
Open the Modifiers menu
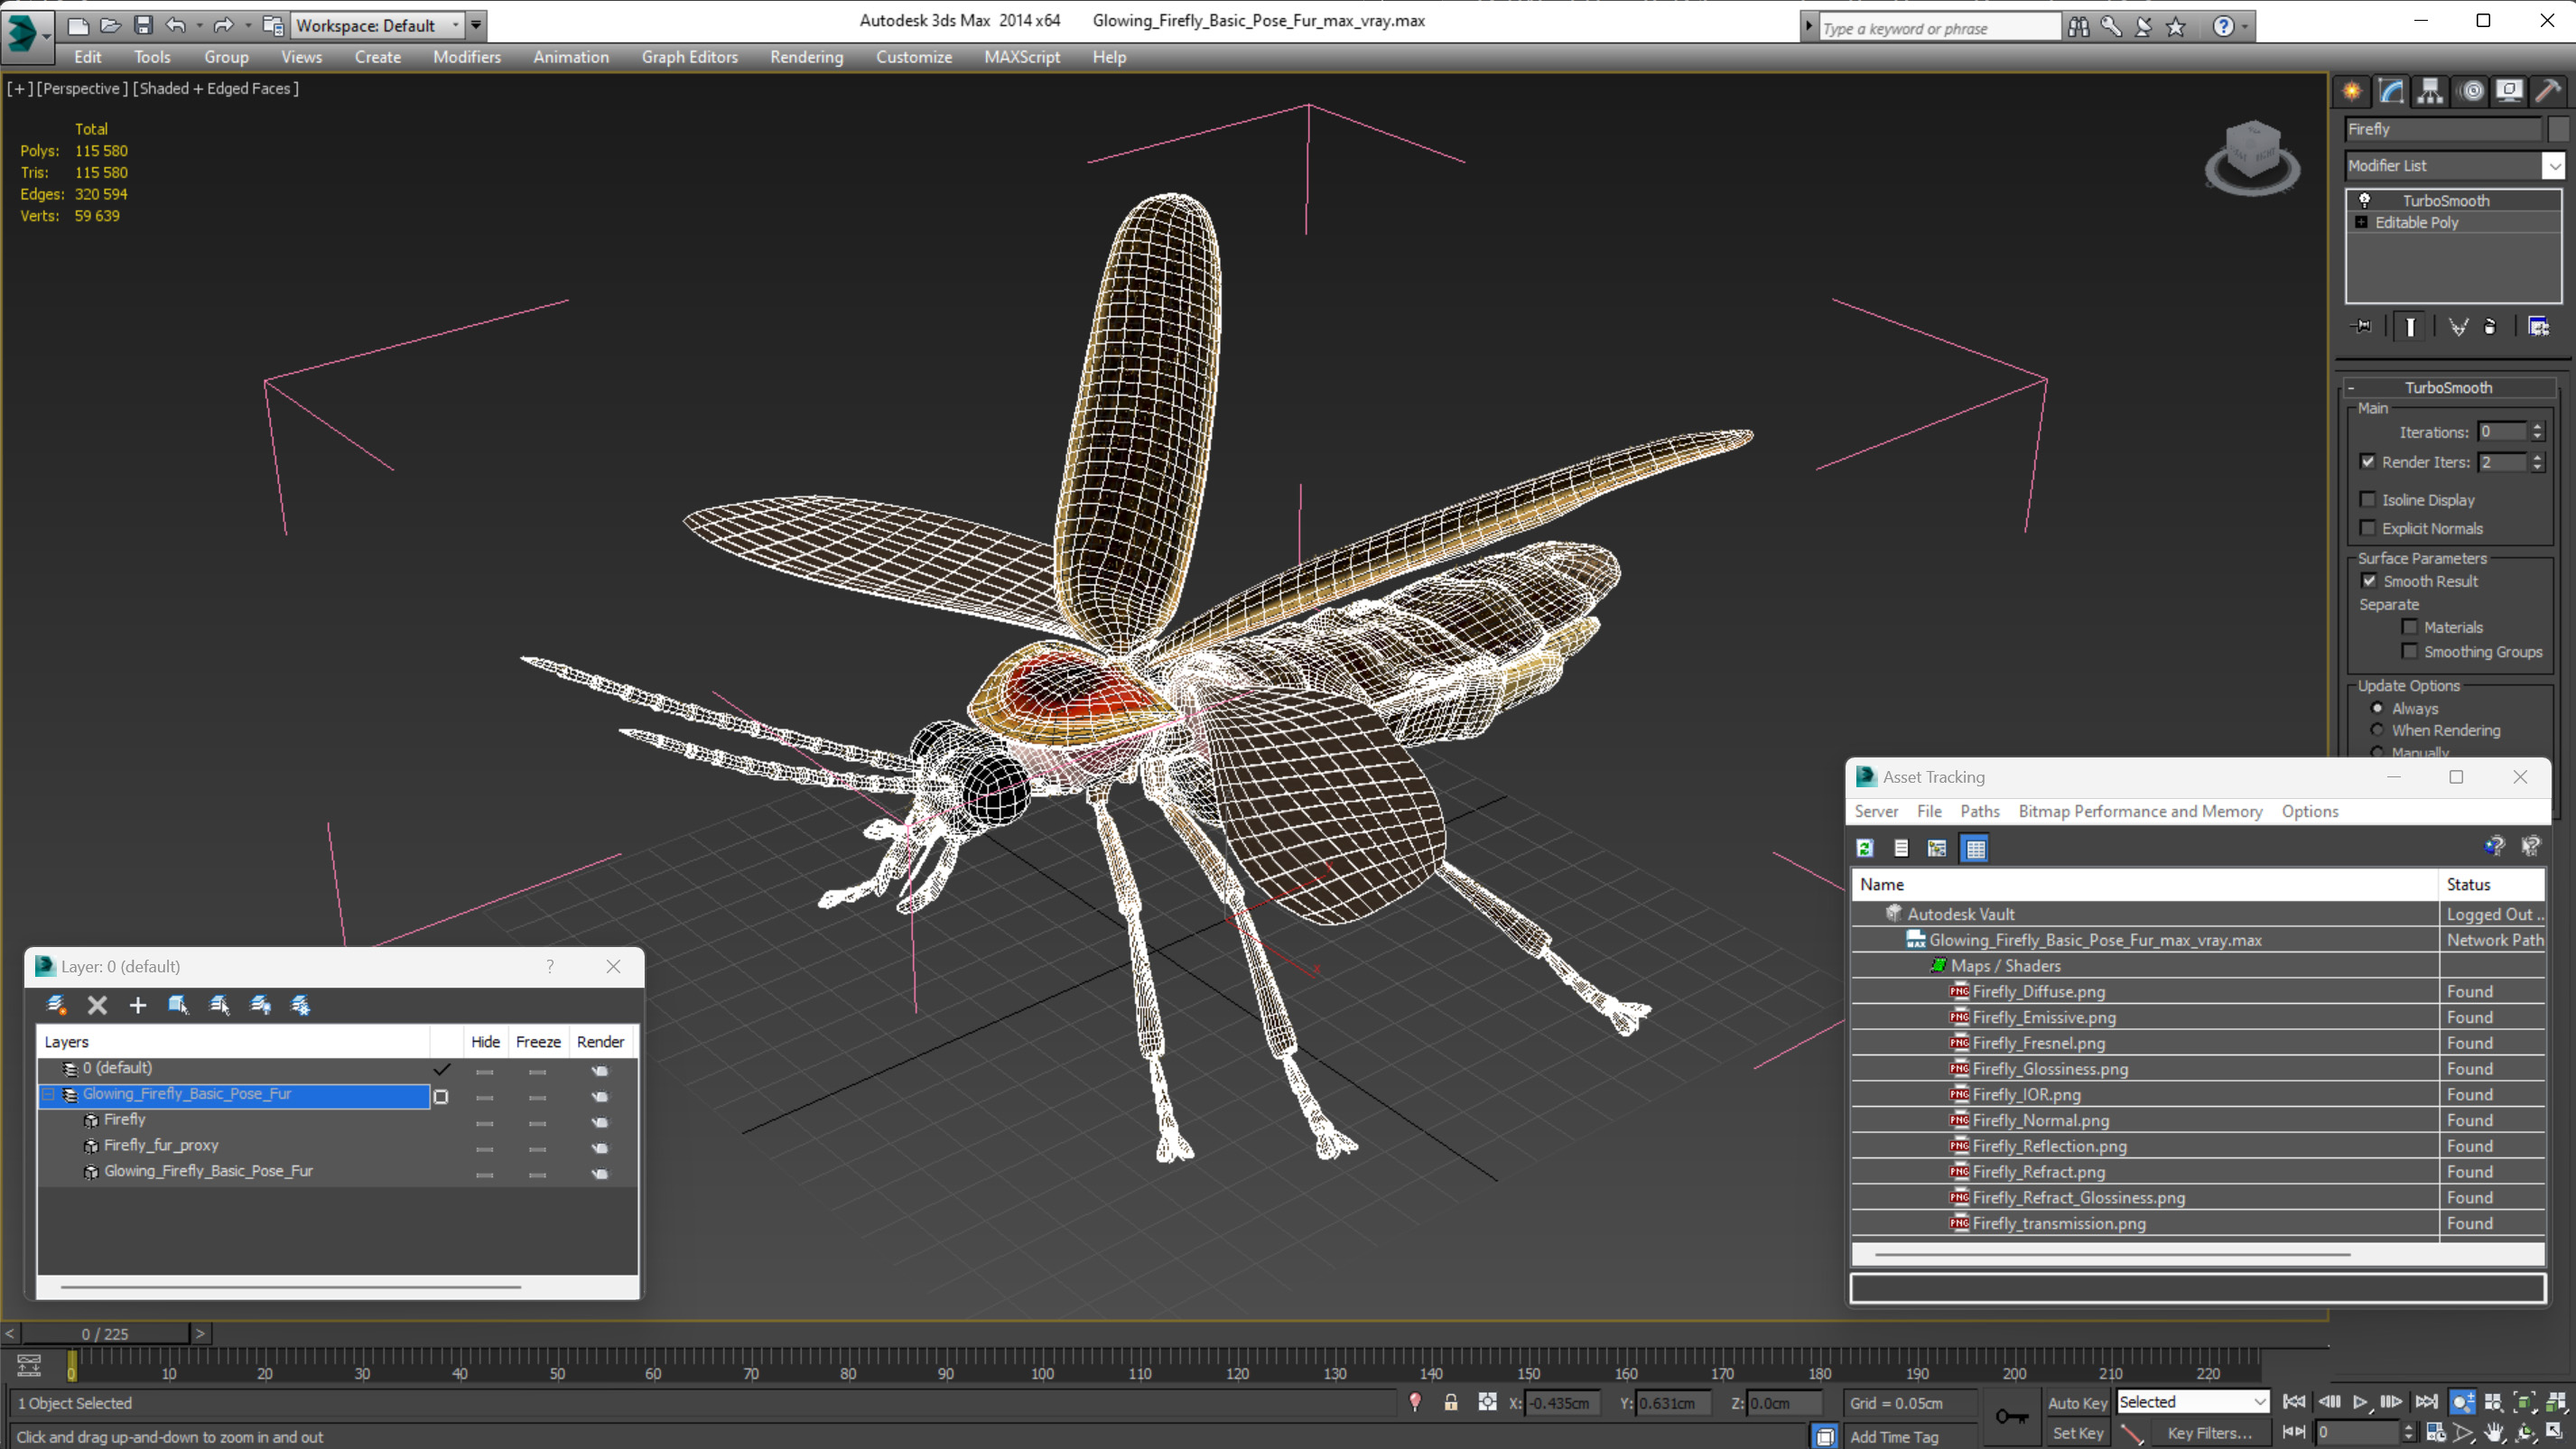click(x=467, y=57)
